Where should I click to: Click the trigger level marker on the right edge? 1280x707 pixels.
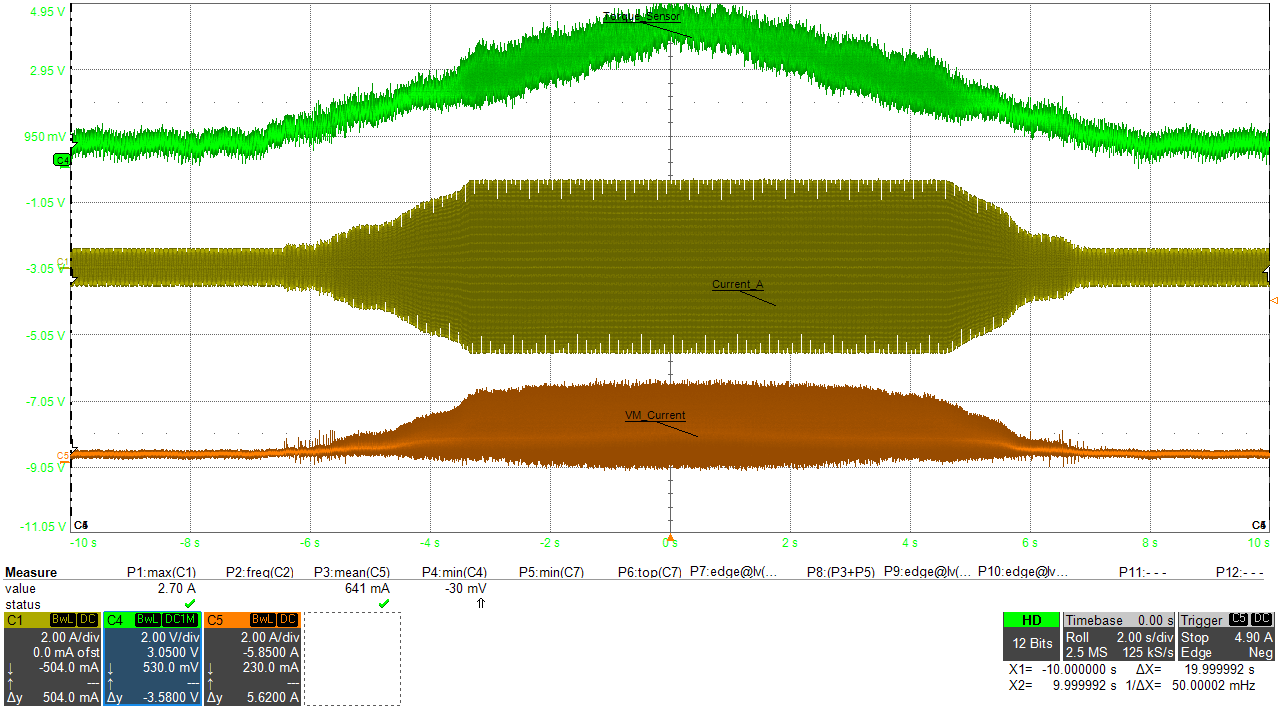tap(1274, 300)
